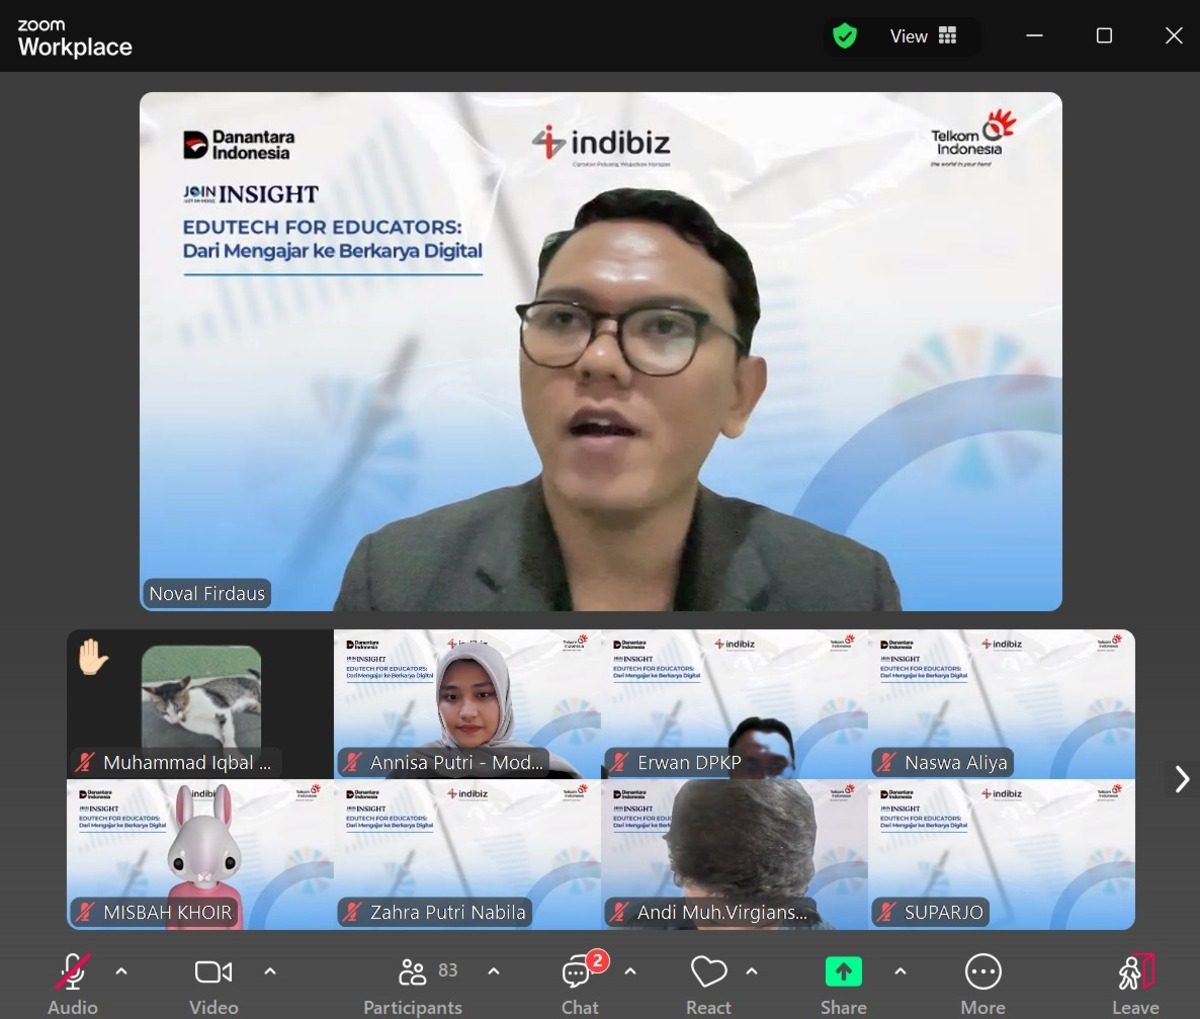Open the View menu

pos(908,35)
